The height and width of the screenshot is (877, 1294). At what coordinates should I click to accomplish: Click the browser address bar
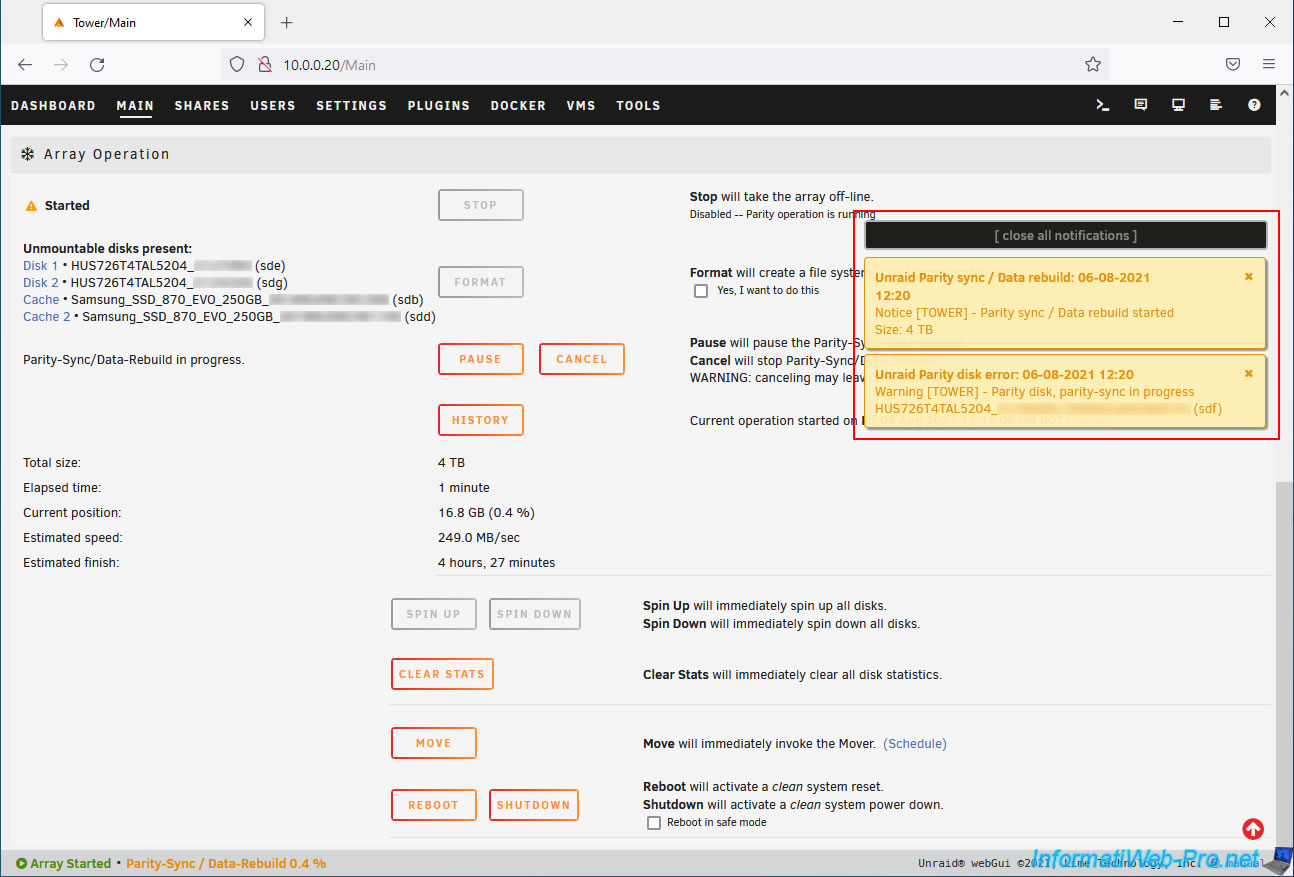point(660,65)
